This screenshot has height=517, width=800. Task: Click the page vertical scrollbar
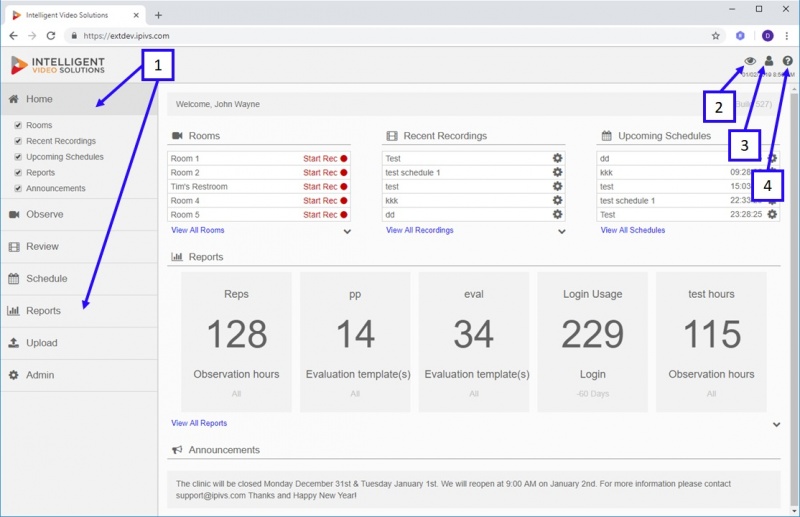[795, 301]
